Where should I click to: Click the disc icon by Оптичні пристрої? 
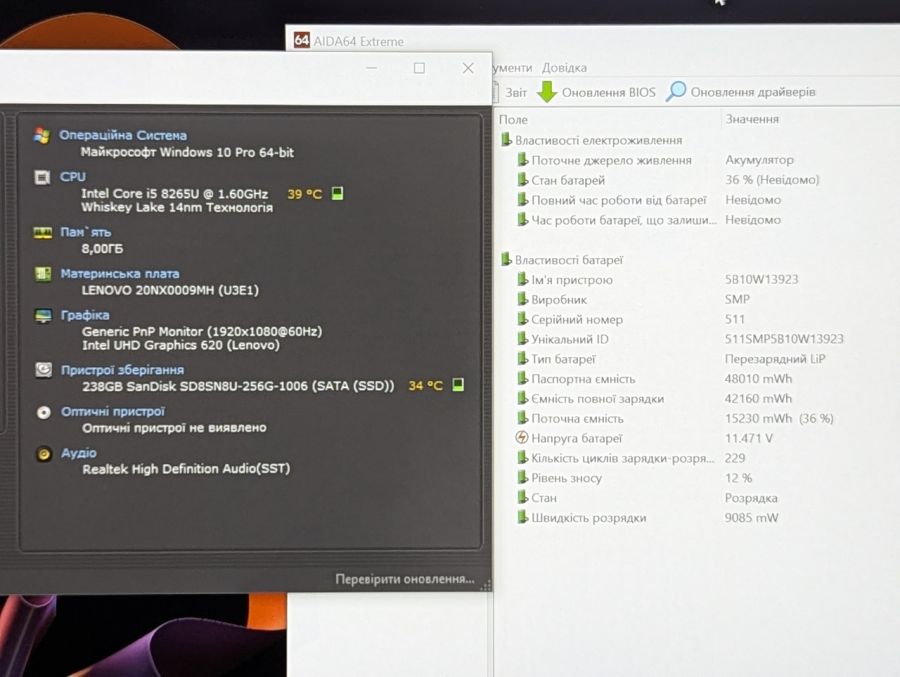(x=44, y=412)
